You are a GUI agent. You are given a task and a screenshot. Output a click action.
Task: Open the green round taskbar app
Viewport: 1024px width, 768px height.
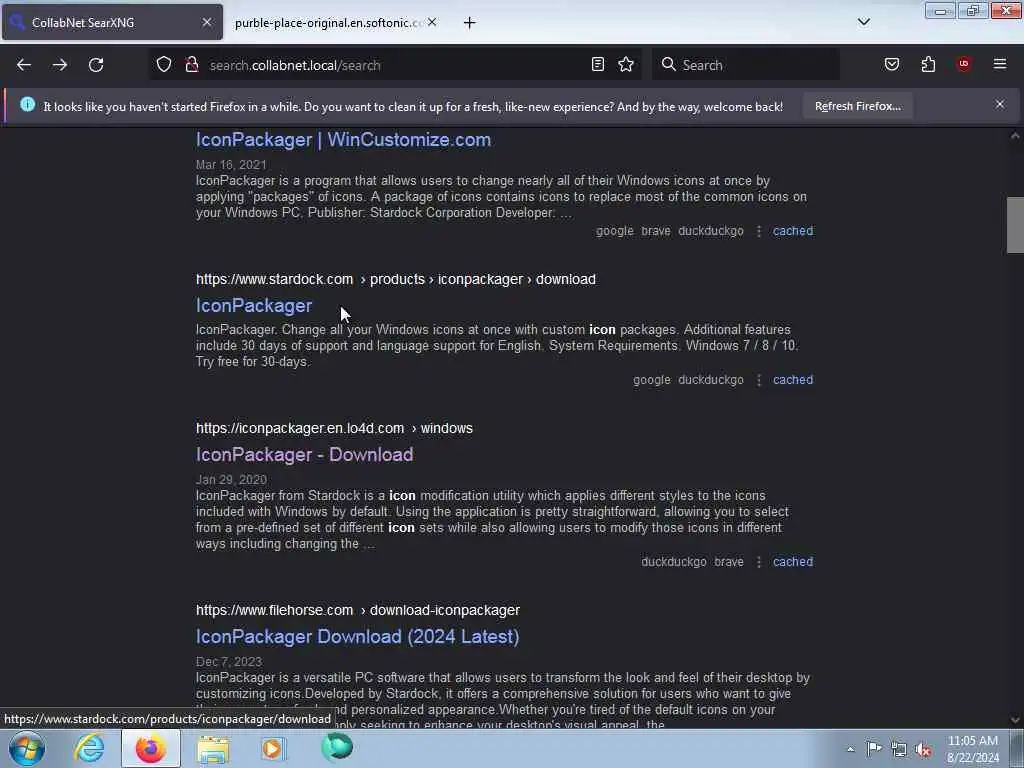337,747
